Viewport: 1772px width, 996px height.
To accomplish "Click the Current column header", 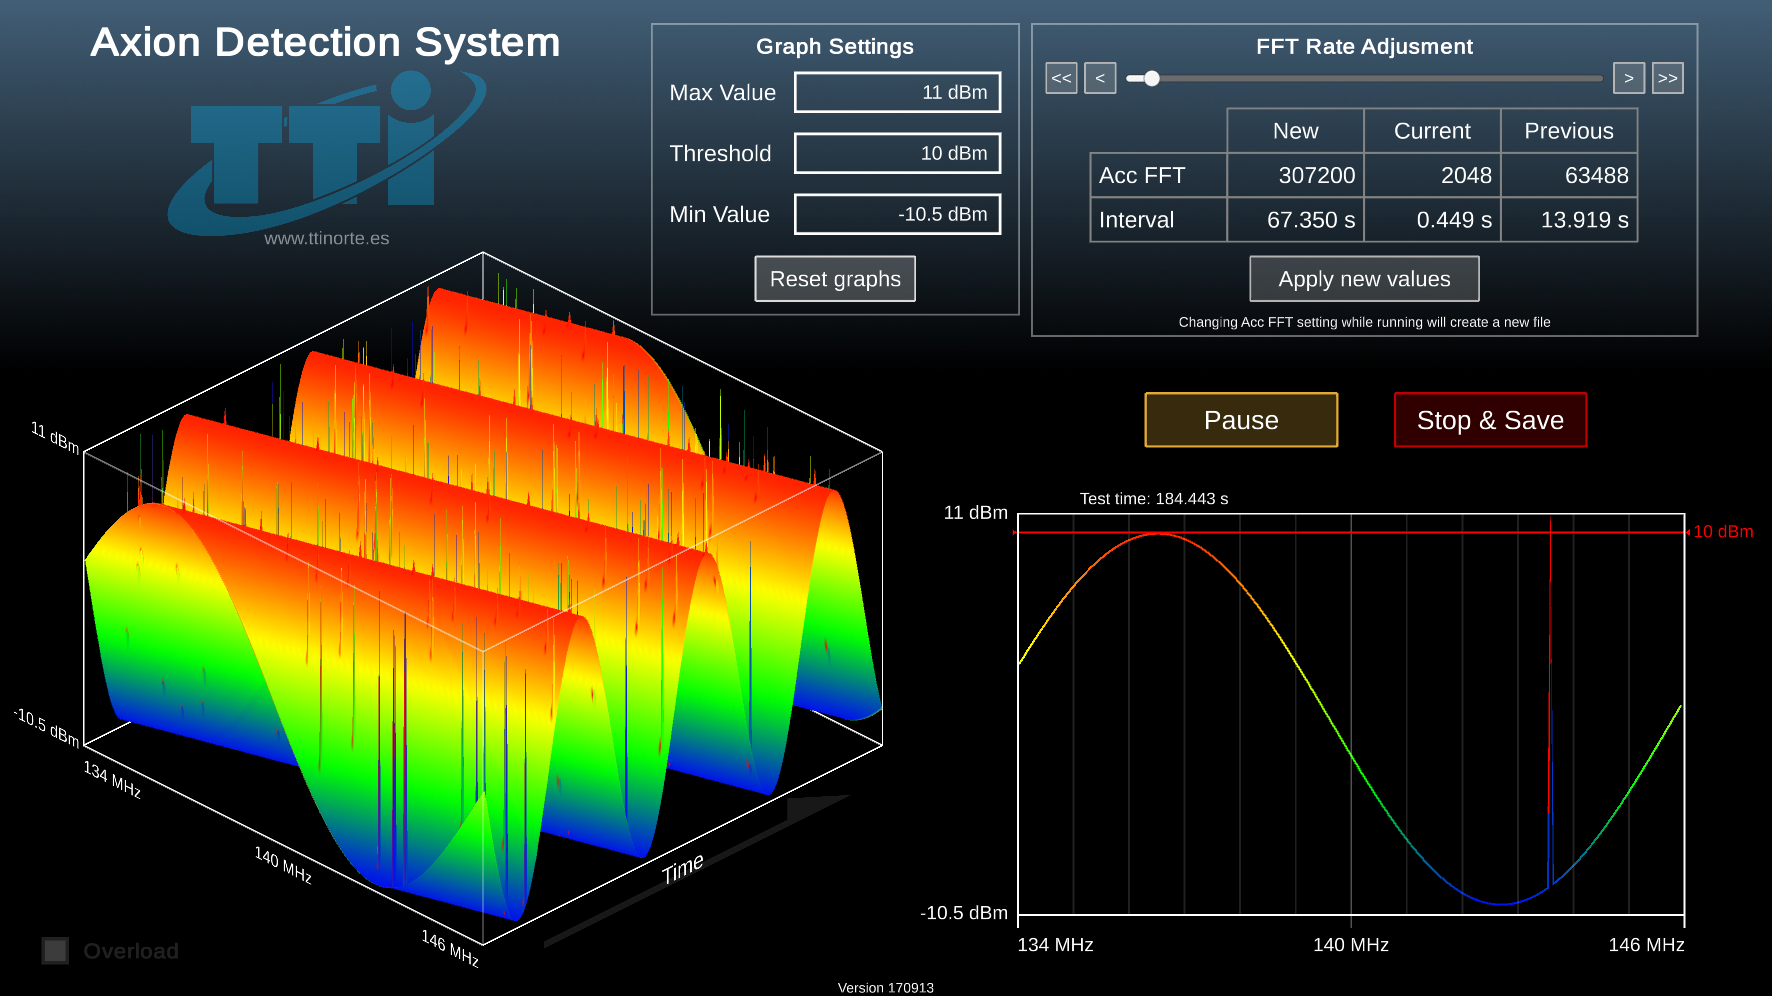I will pyautogui.click(x=1432, y=131).
